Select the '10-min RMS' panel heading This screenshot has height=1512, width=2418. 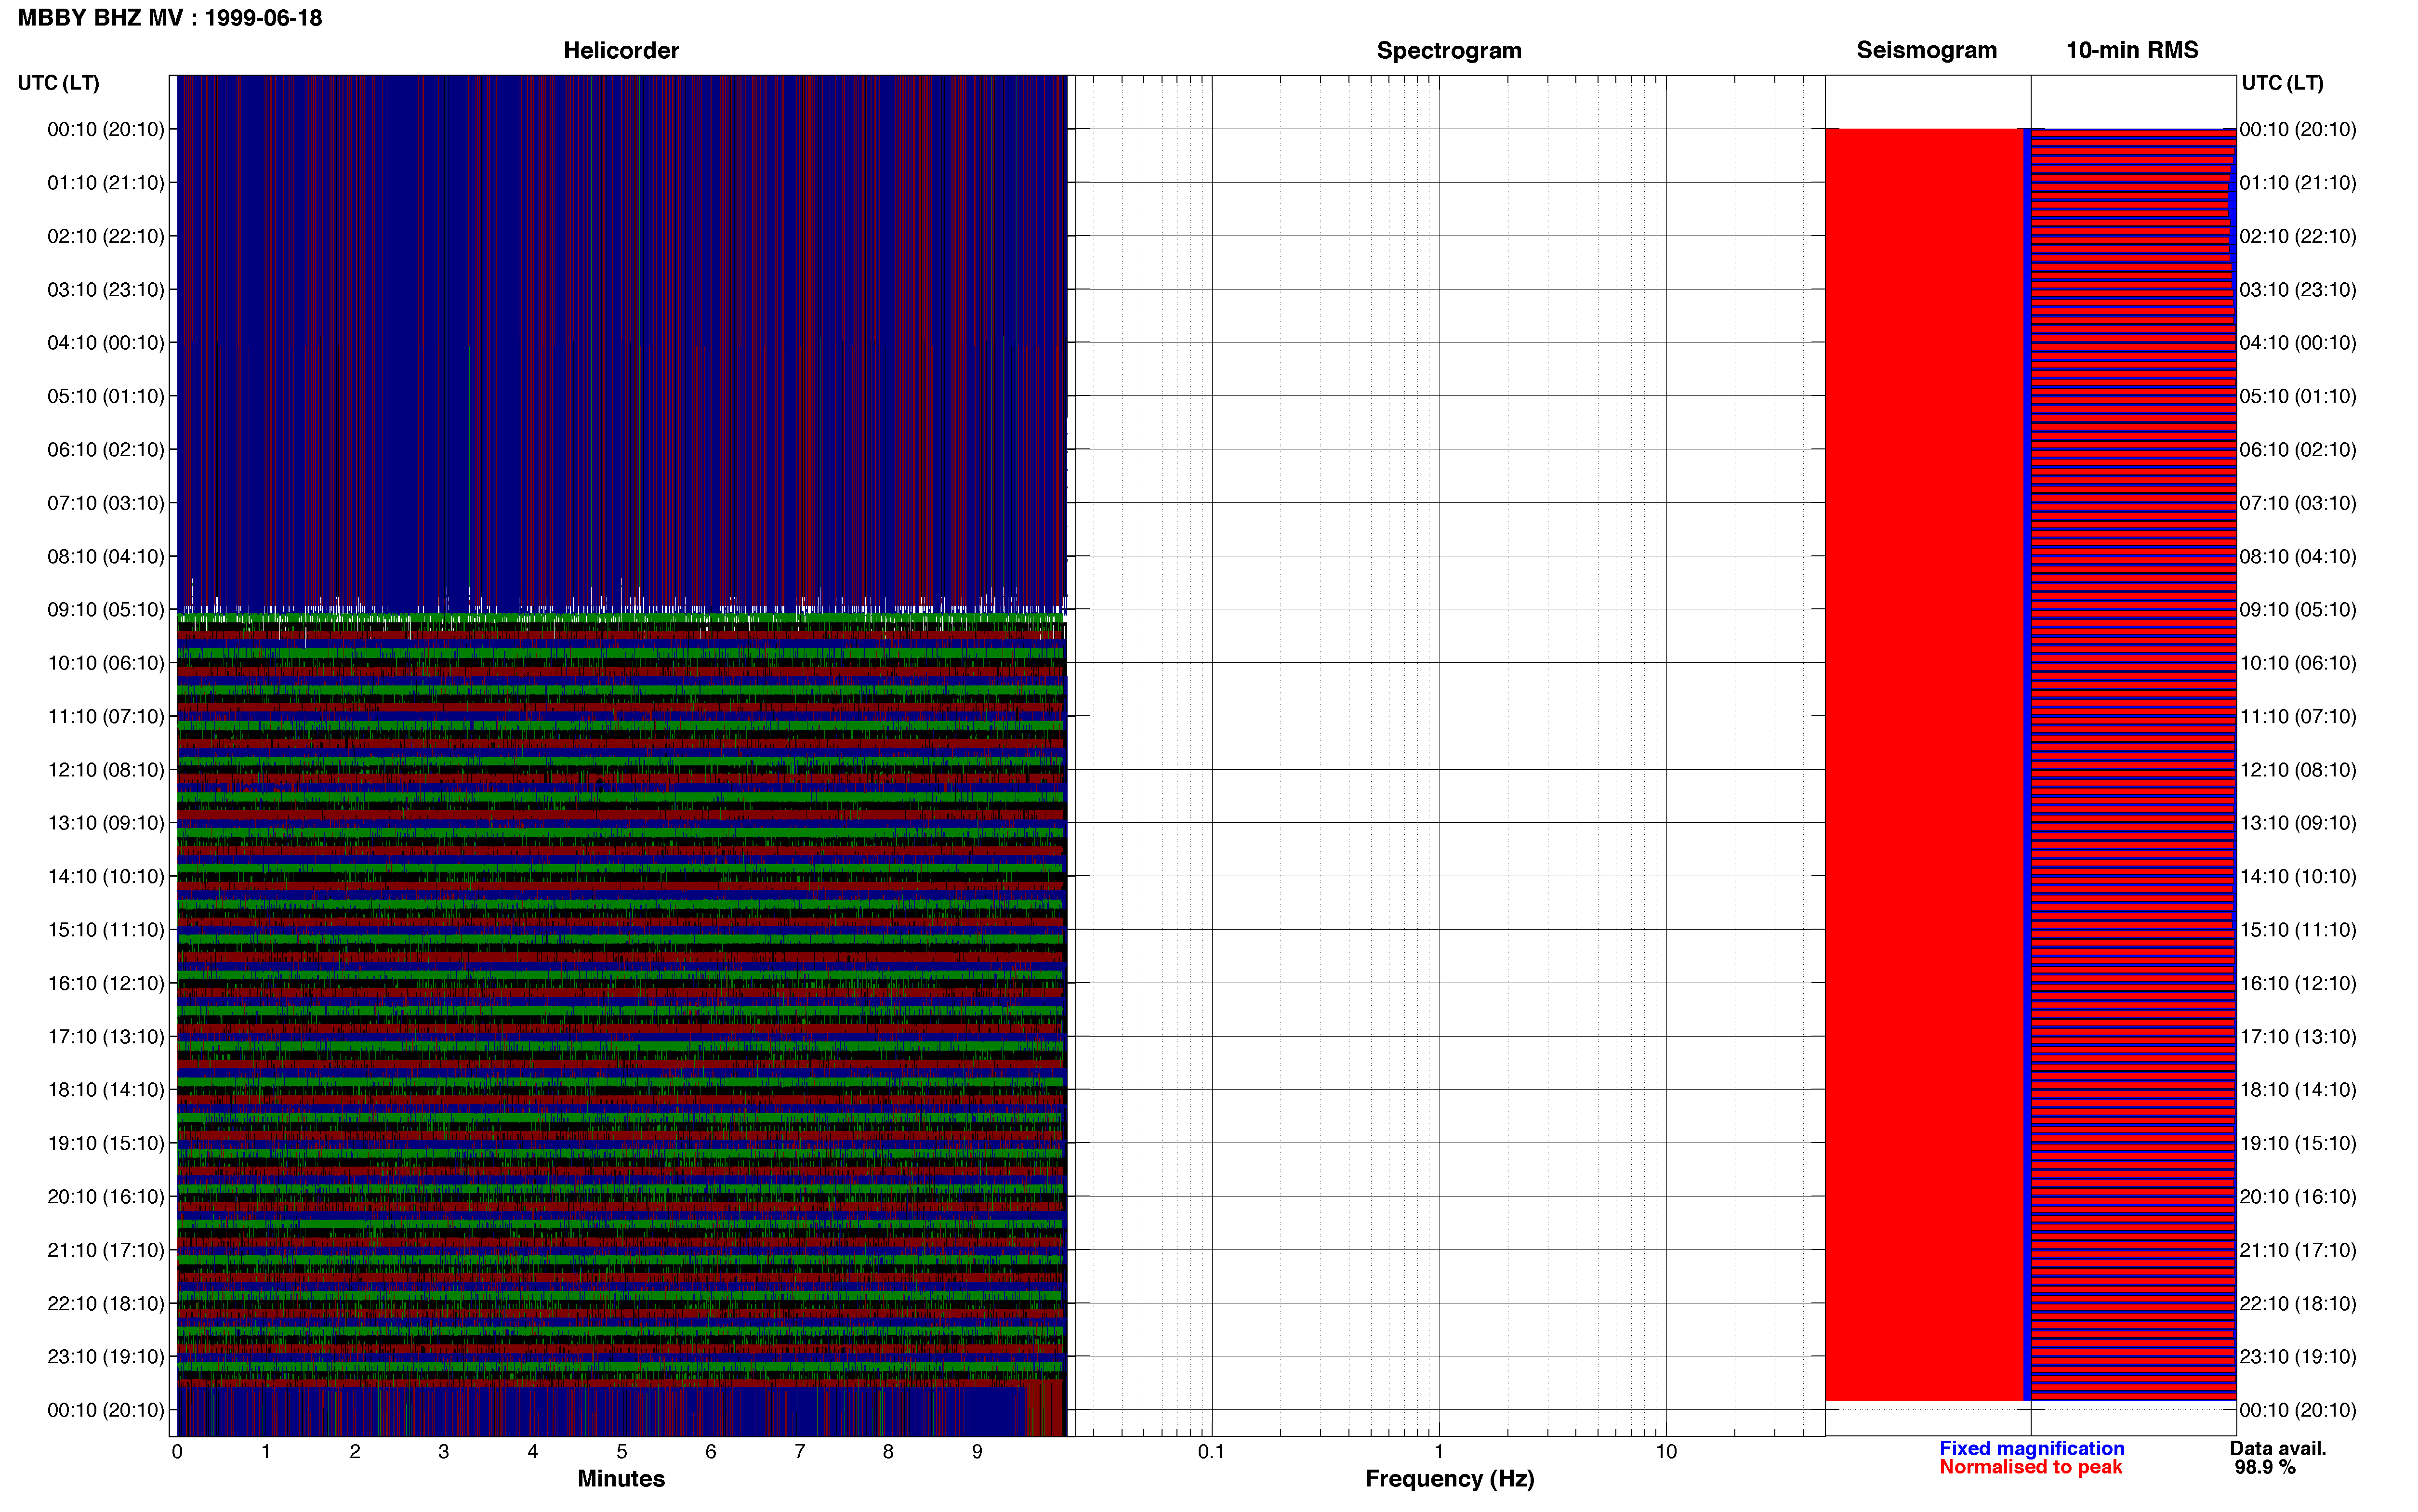click(x=2132, y=50)
